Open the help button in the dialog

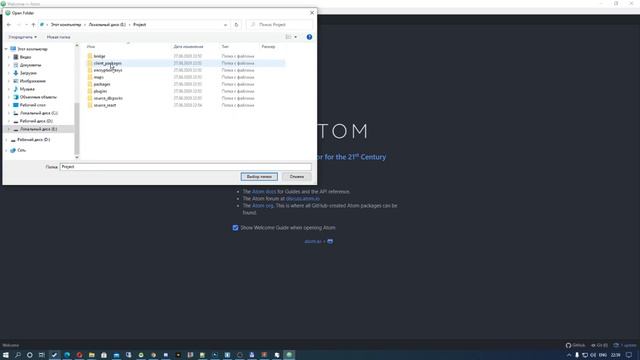coord(309,37)
